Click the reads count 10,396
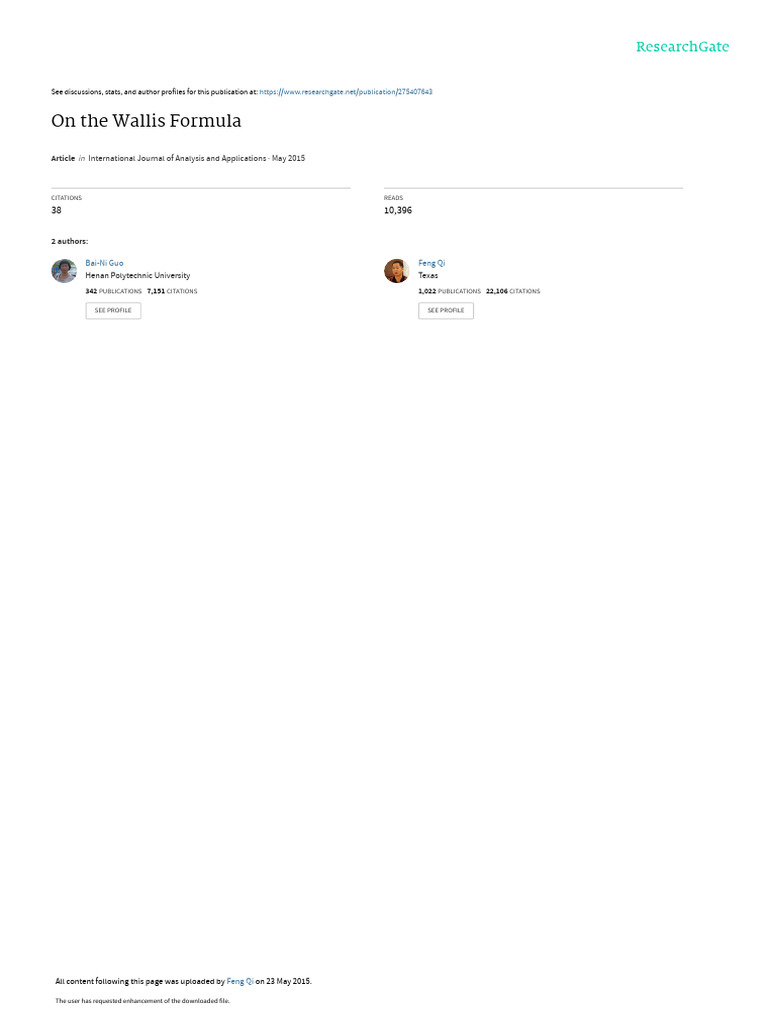Image resolution: width=768 pixels, height=1024 pixels. 398,210
